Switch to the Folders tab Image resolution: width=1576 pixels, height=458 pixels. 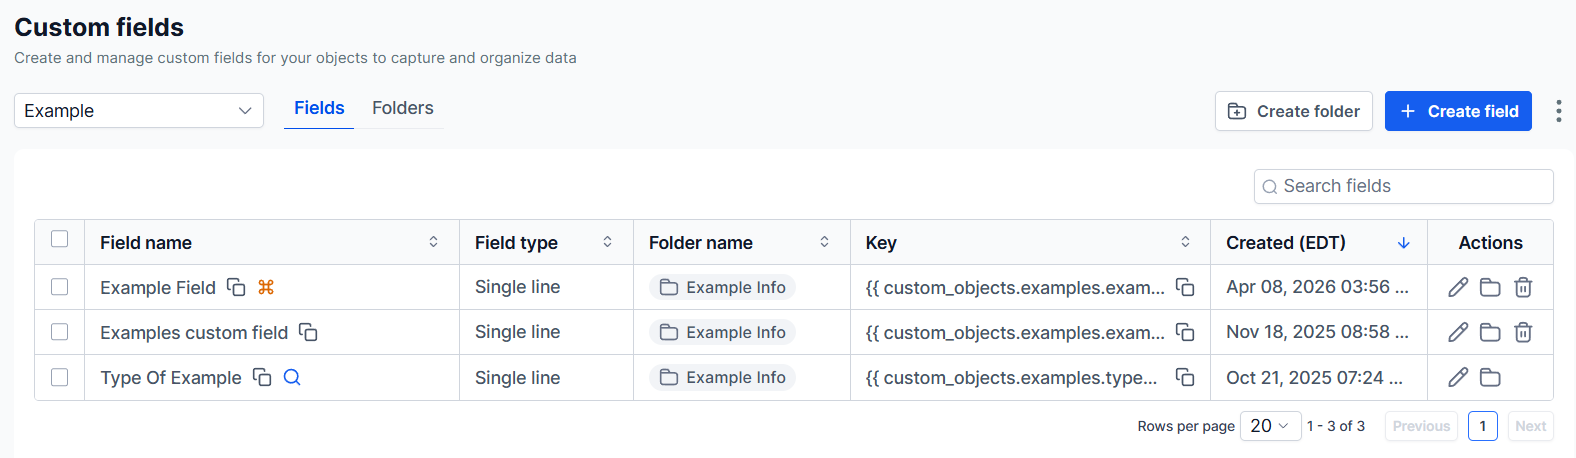point(403,108)
